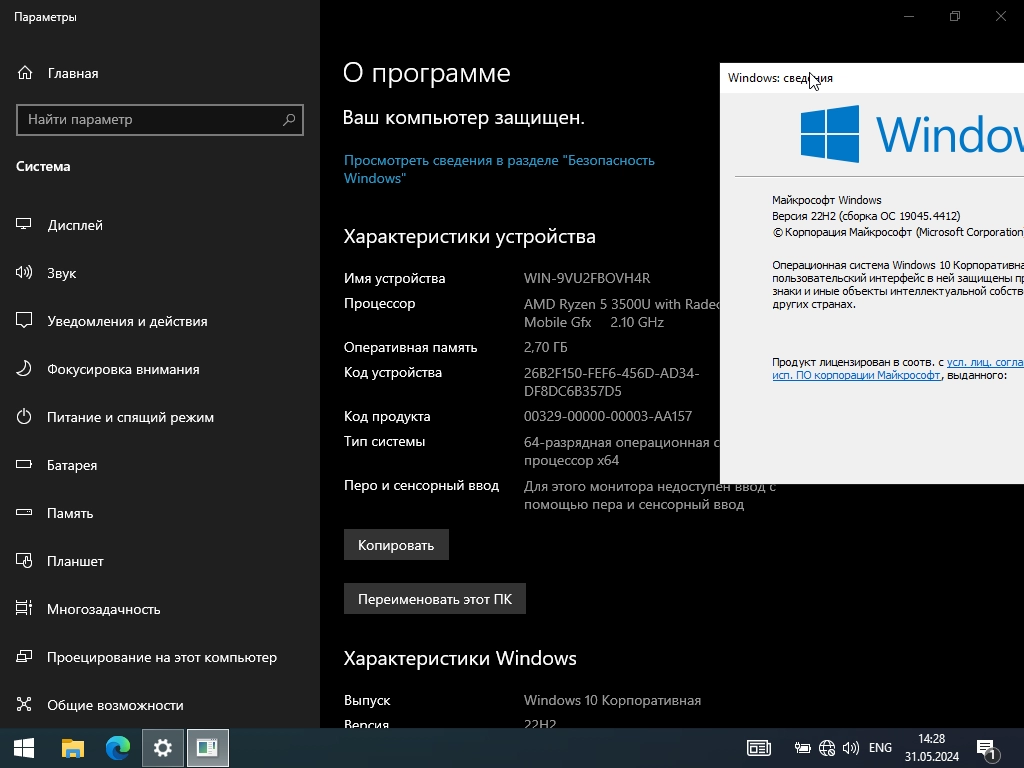
Task: Open the volume tray icon
Action: pos(850,748)
